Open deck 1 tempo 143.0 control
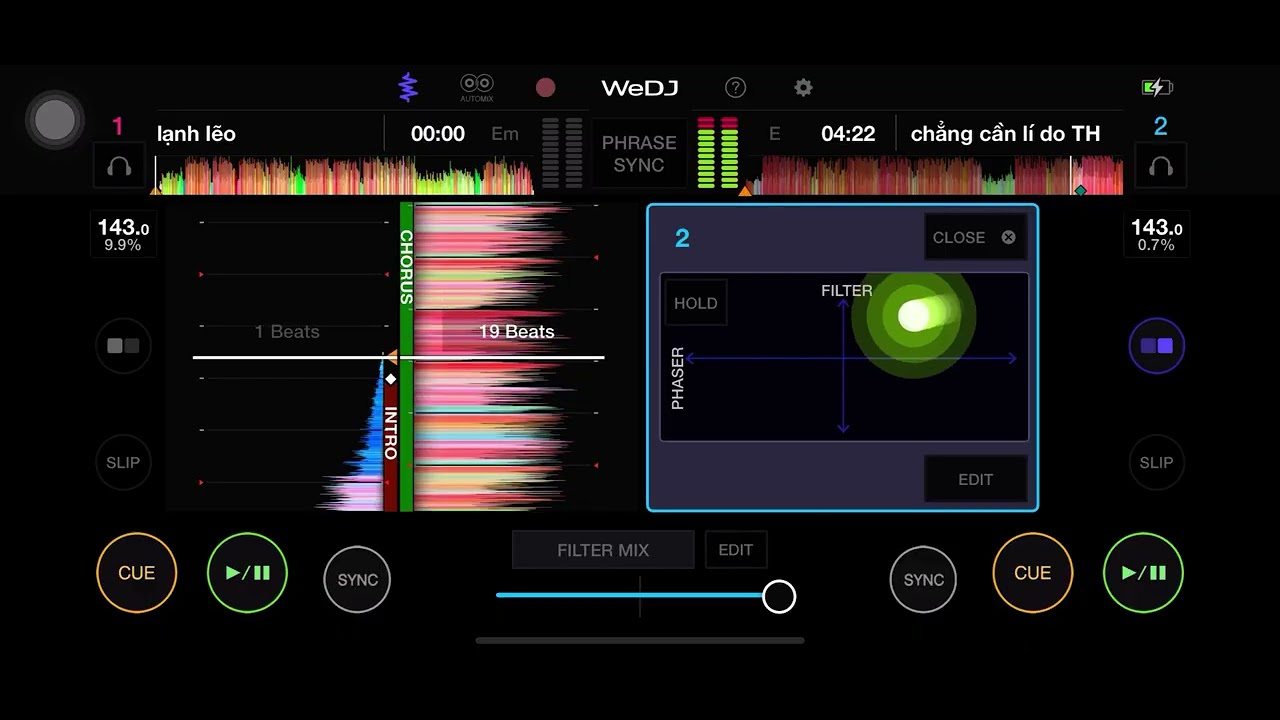This screenshot has width=1280, height=720. [x=123, y=235]
